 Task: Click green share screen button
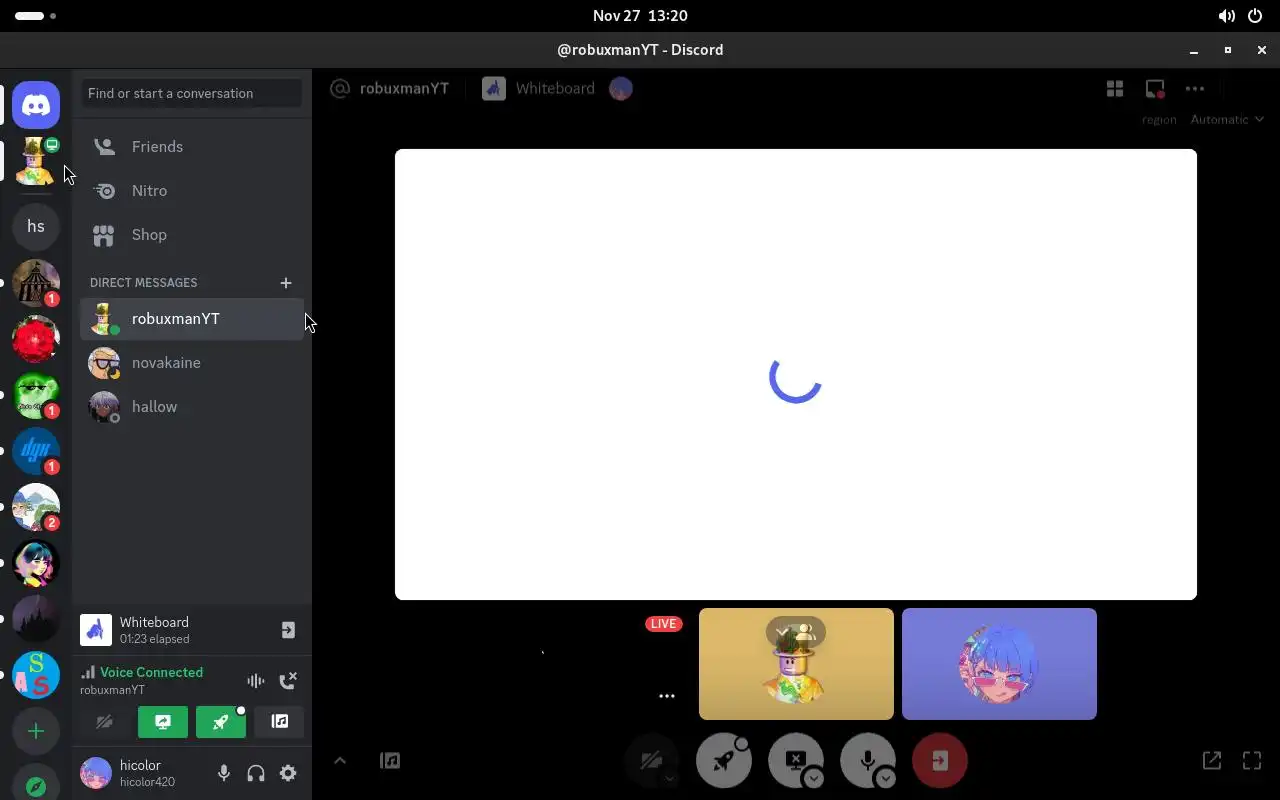click(163, 721)
